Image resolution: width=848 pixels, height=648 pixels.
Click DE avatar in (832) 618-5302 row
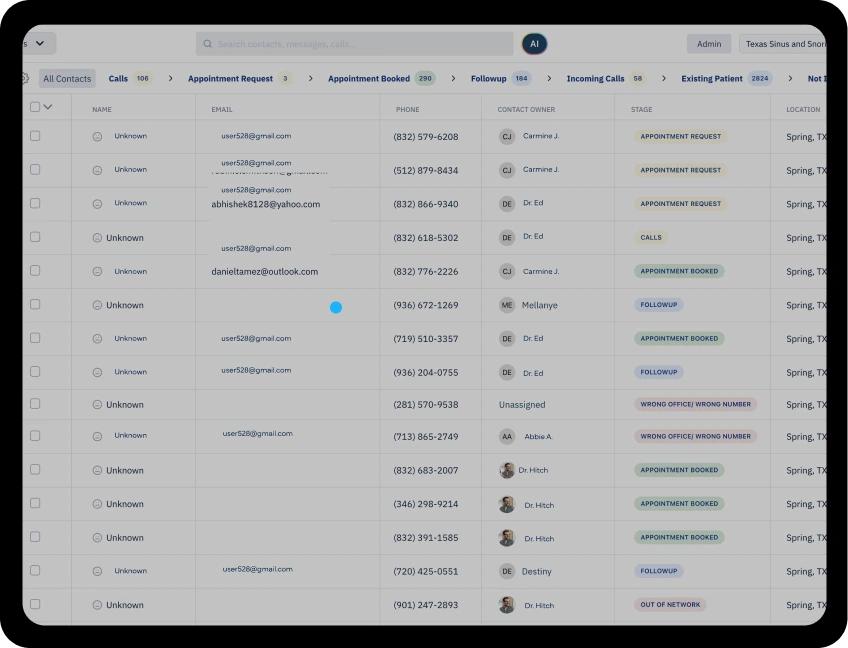(x=507, y=237)
